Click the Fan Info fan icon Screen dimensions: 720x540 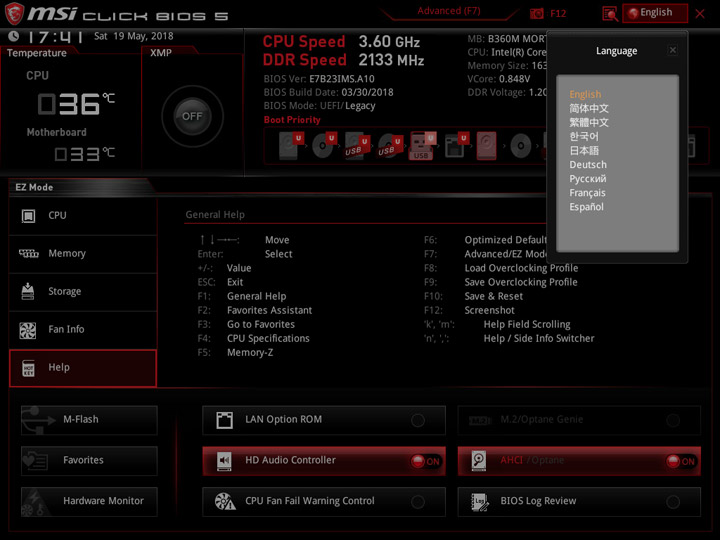[28, 330]
